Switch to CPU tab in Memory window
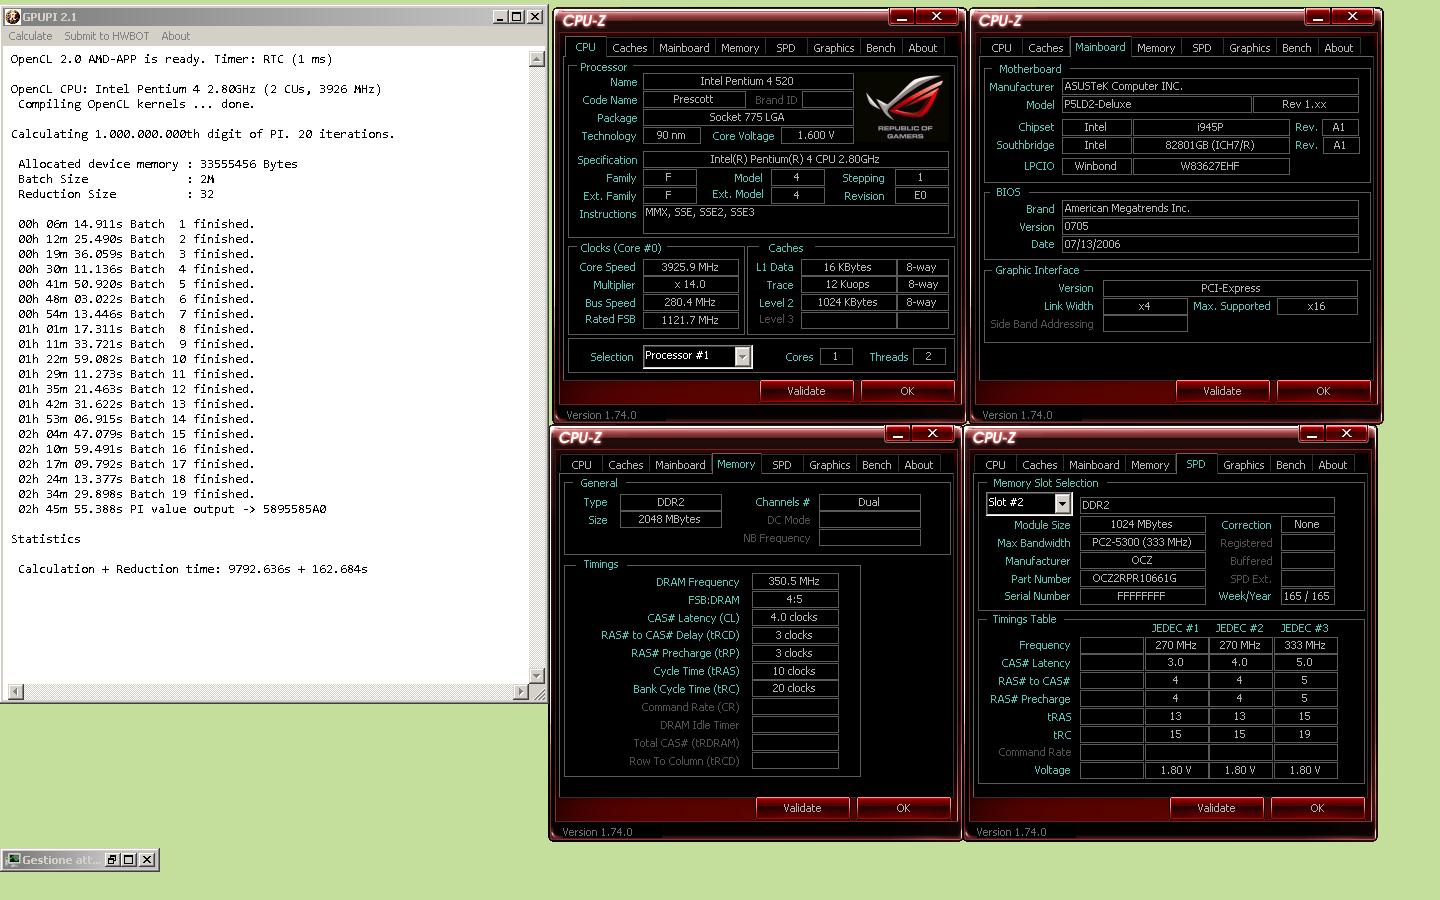The image size is (1440, 900). [x=581, y=465]
